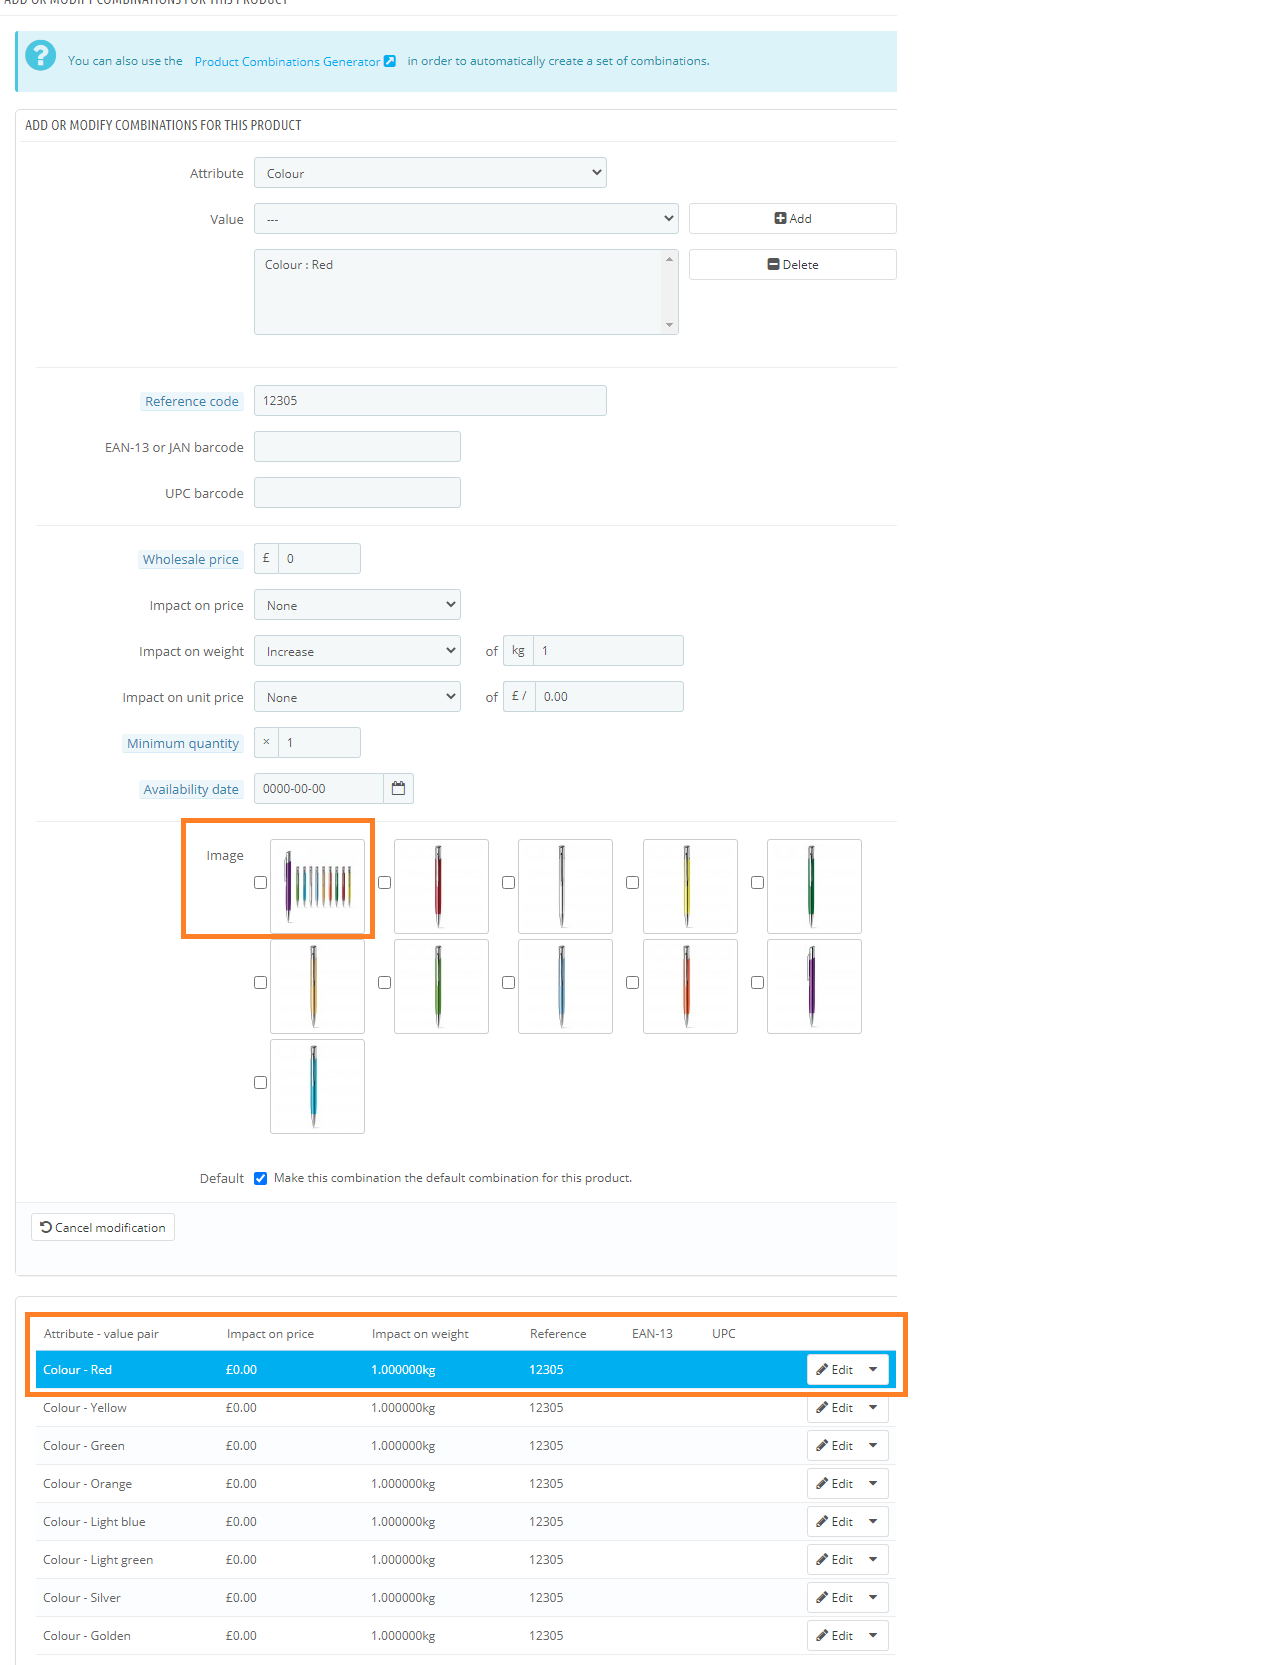Click the UPC barcode field
The image size is (1277, 1665).
pyautogui.click(x=357, y=493)
